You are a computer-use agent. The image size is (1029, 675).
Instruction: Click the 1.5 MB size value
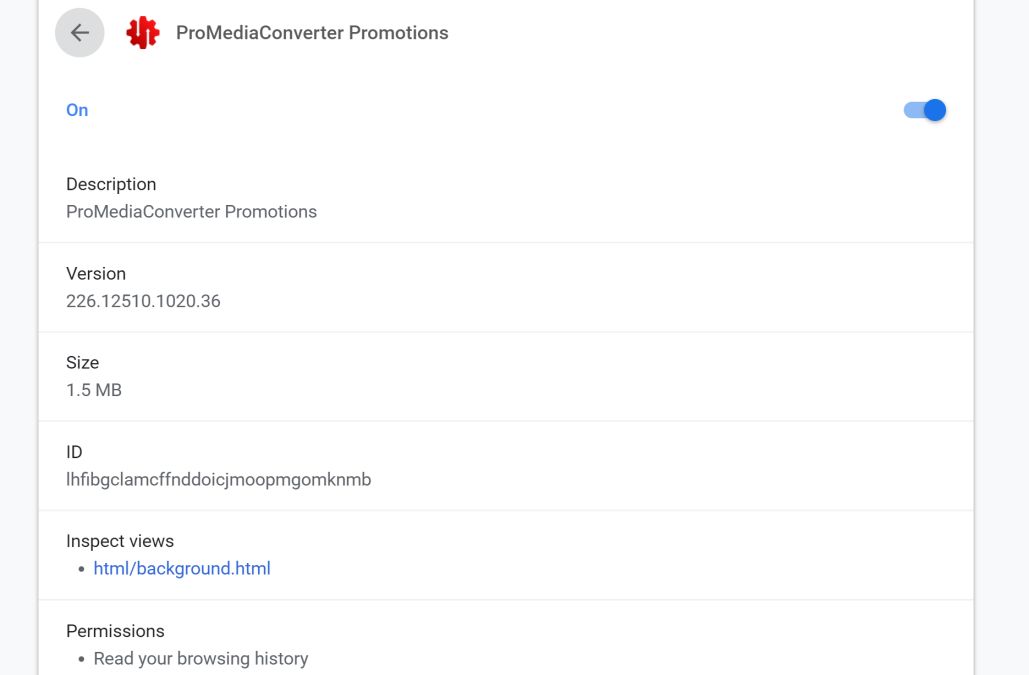pos(94,390)
